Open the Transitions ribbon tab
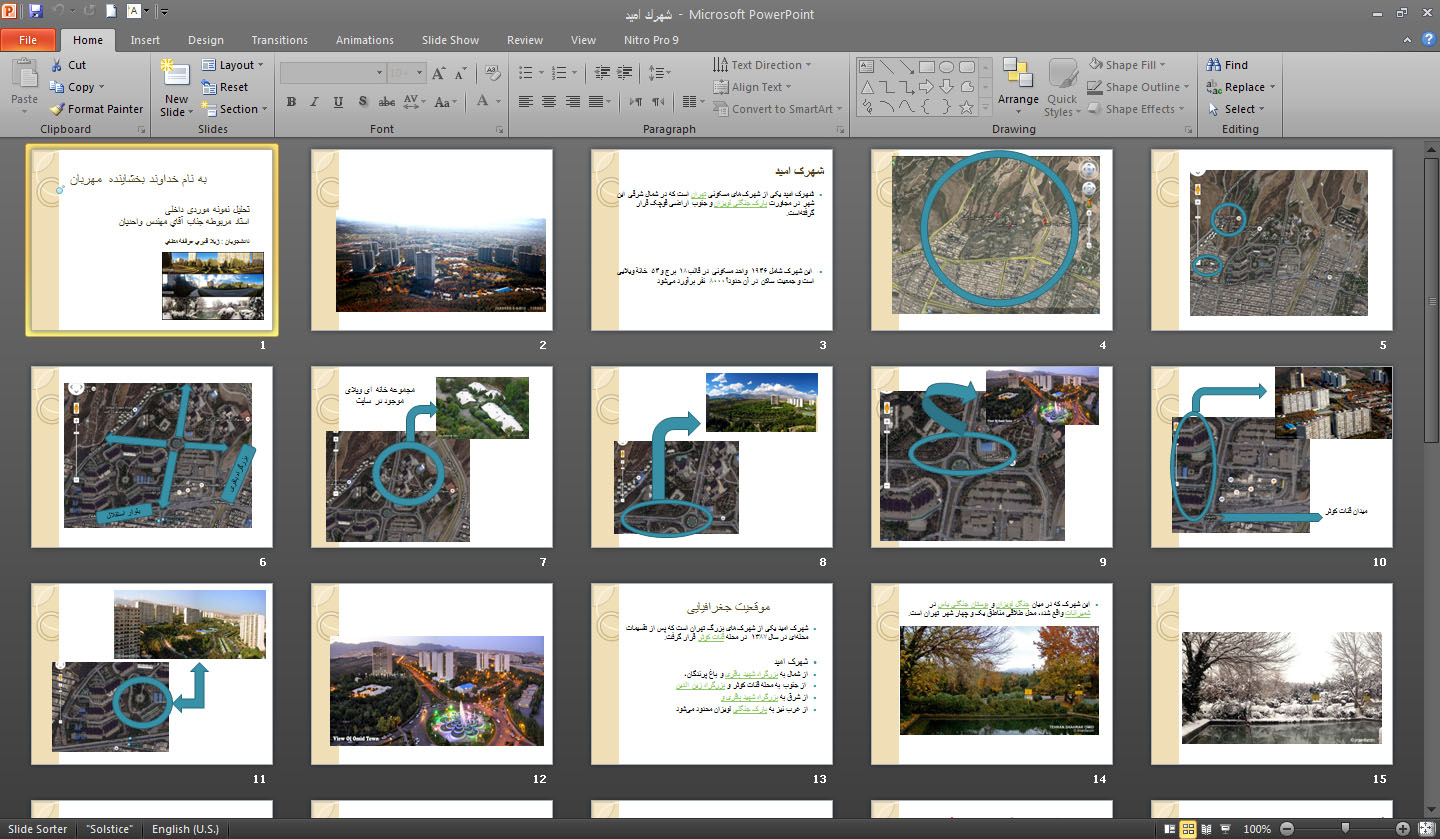This screenshot has width=1440, height=839. tap(279, 40)
